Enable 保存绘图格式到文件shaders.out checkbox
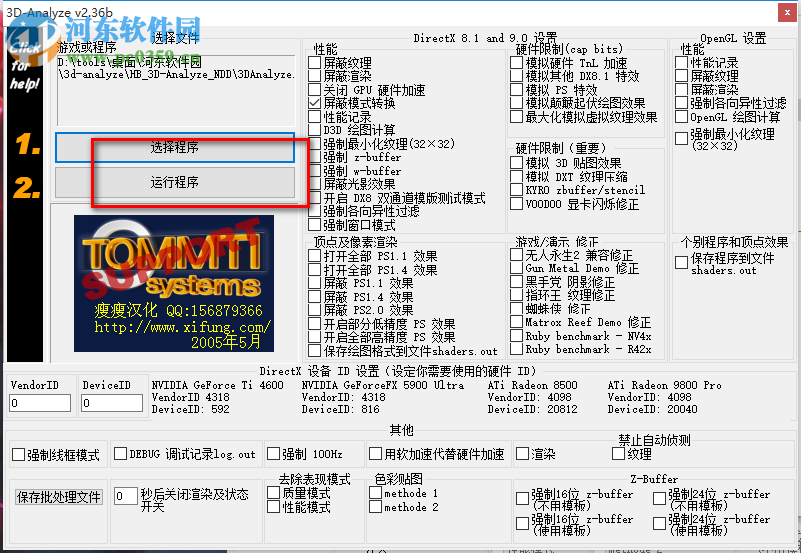The height and width of the screenshot is (553, 801). click(315, 351)
